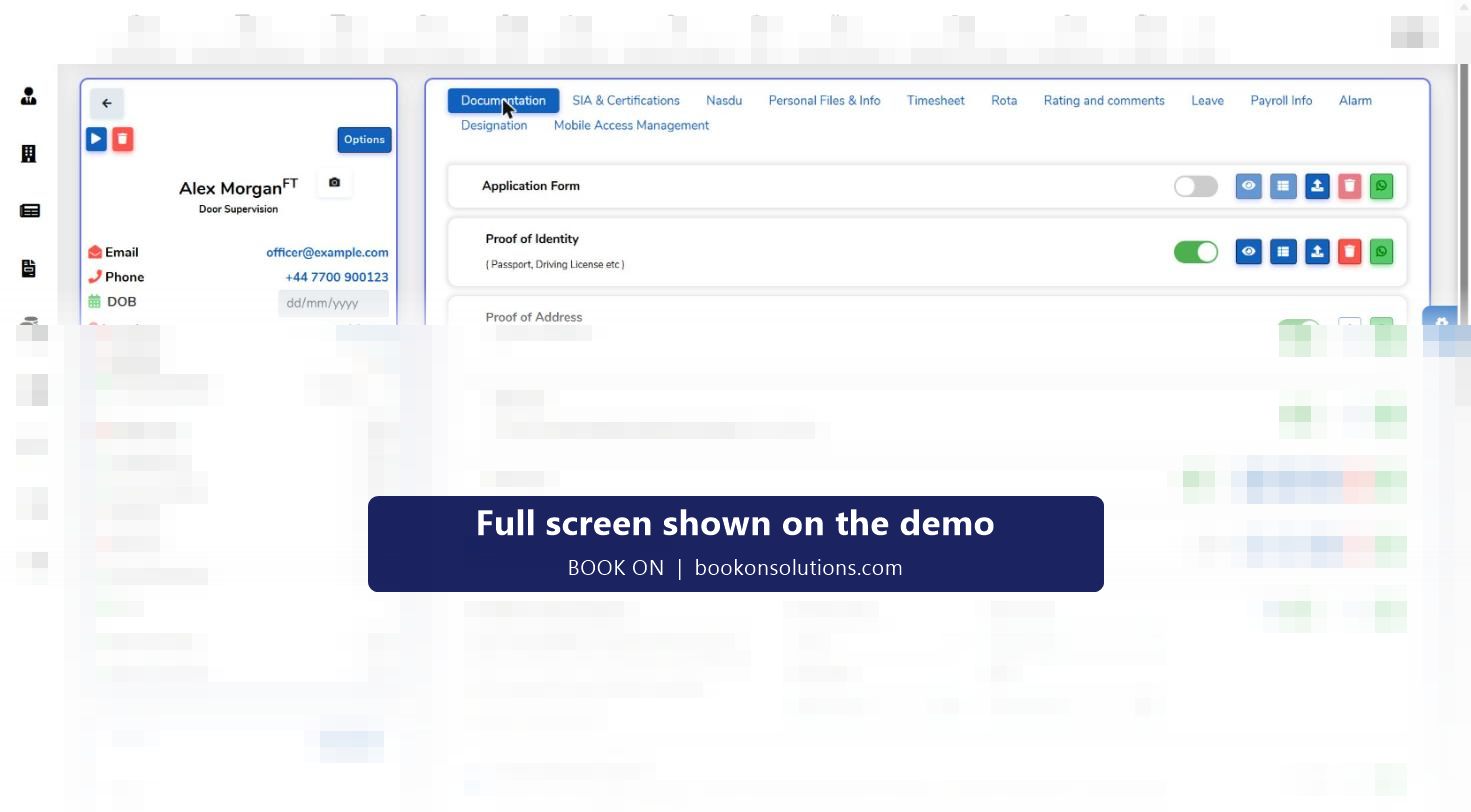The height and width of the screenshot is (812, 1471).
Task: Upload a file for Proof of Identity
Action: click(x=1317, y=252)
